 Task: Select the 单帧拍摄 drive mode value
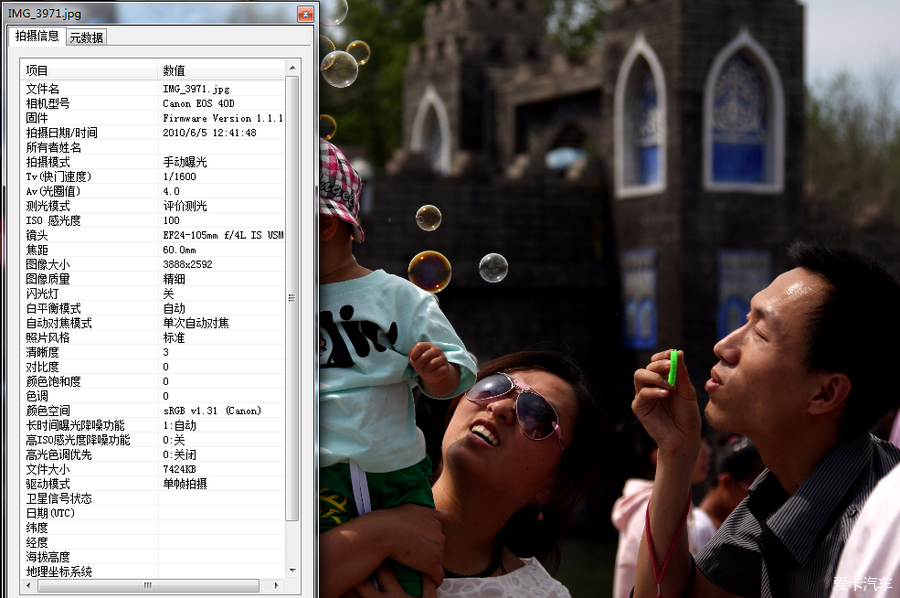pos(185,484)
